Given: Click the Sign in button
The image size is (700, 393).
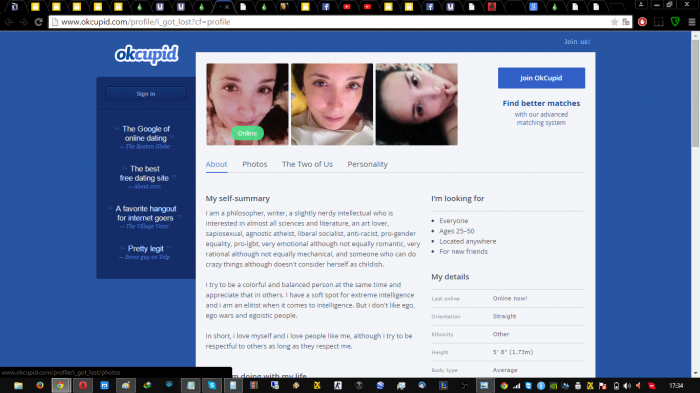Looking at the screenshot, I should pyautogui.click(x=146, y=94).
